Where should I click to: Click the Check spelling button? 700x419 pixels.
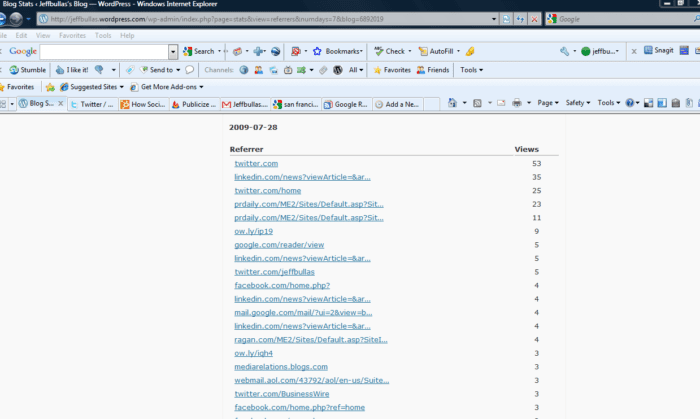(389, 51)
